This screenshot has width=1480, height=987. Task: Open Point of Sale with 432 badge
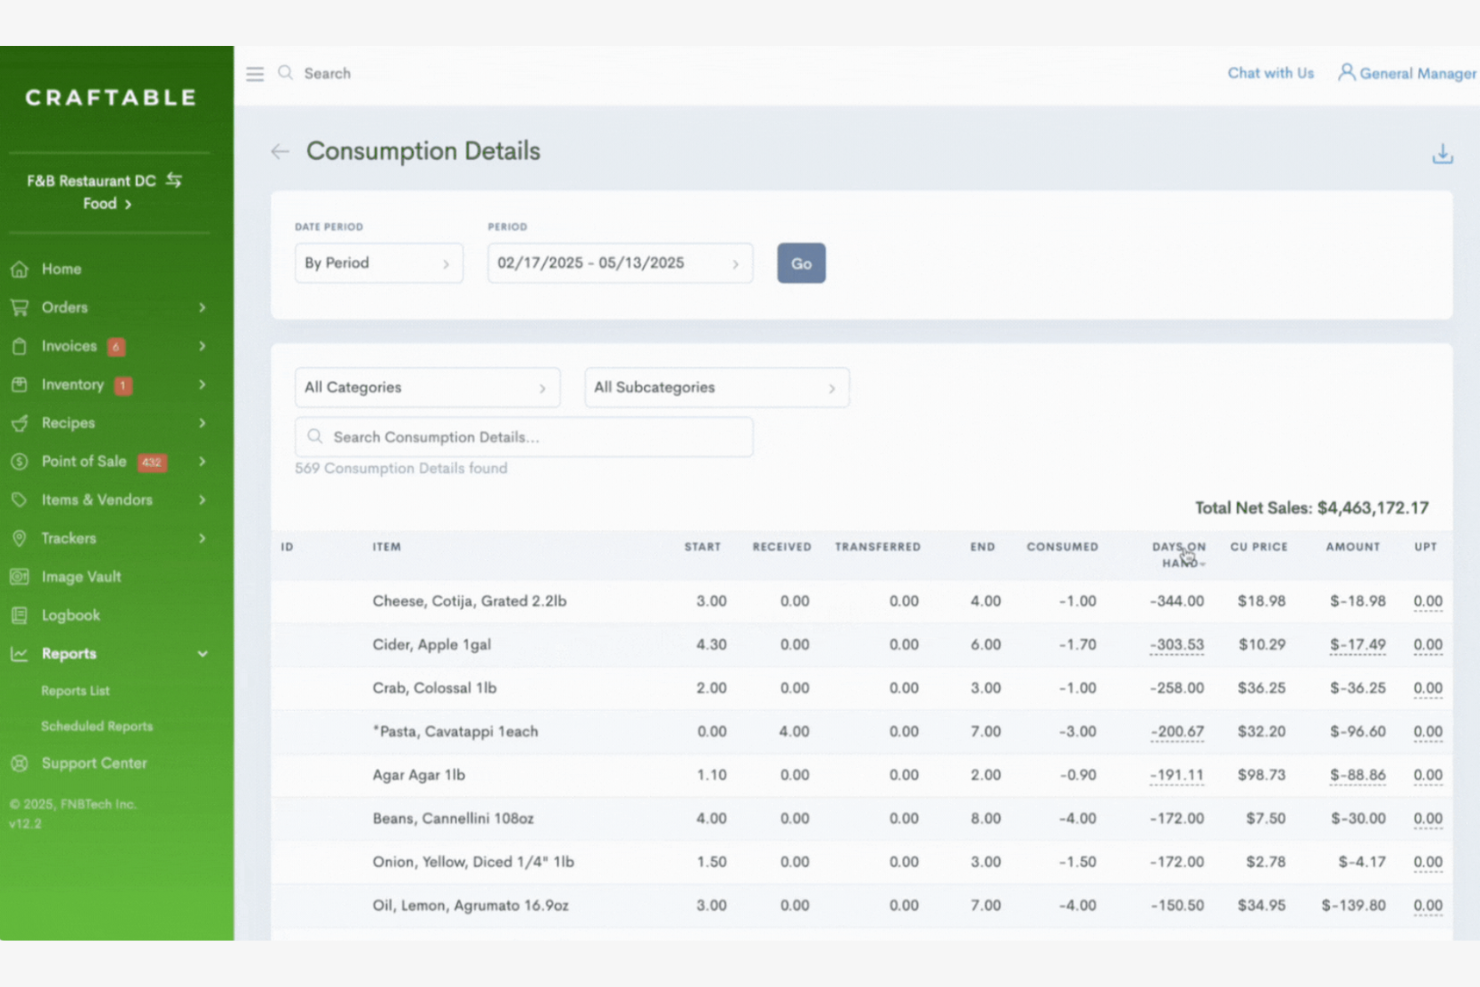(x=85, y=461)
